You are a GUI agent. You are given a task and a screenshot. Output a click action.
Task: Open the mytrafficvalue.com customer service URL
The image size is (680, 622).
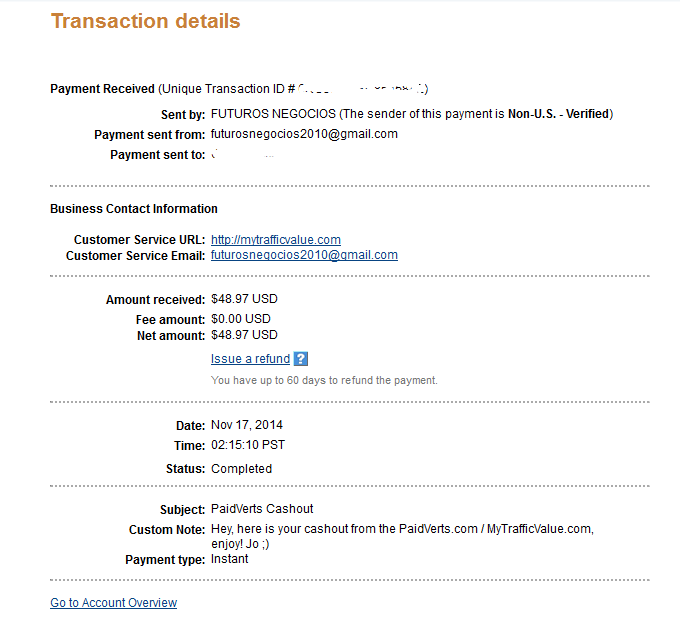point(276,240)
